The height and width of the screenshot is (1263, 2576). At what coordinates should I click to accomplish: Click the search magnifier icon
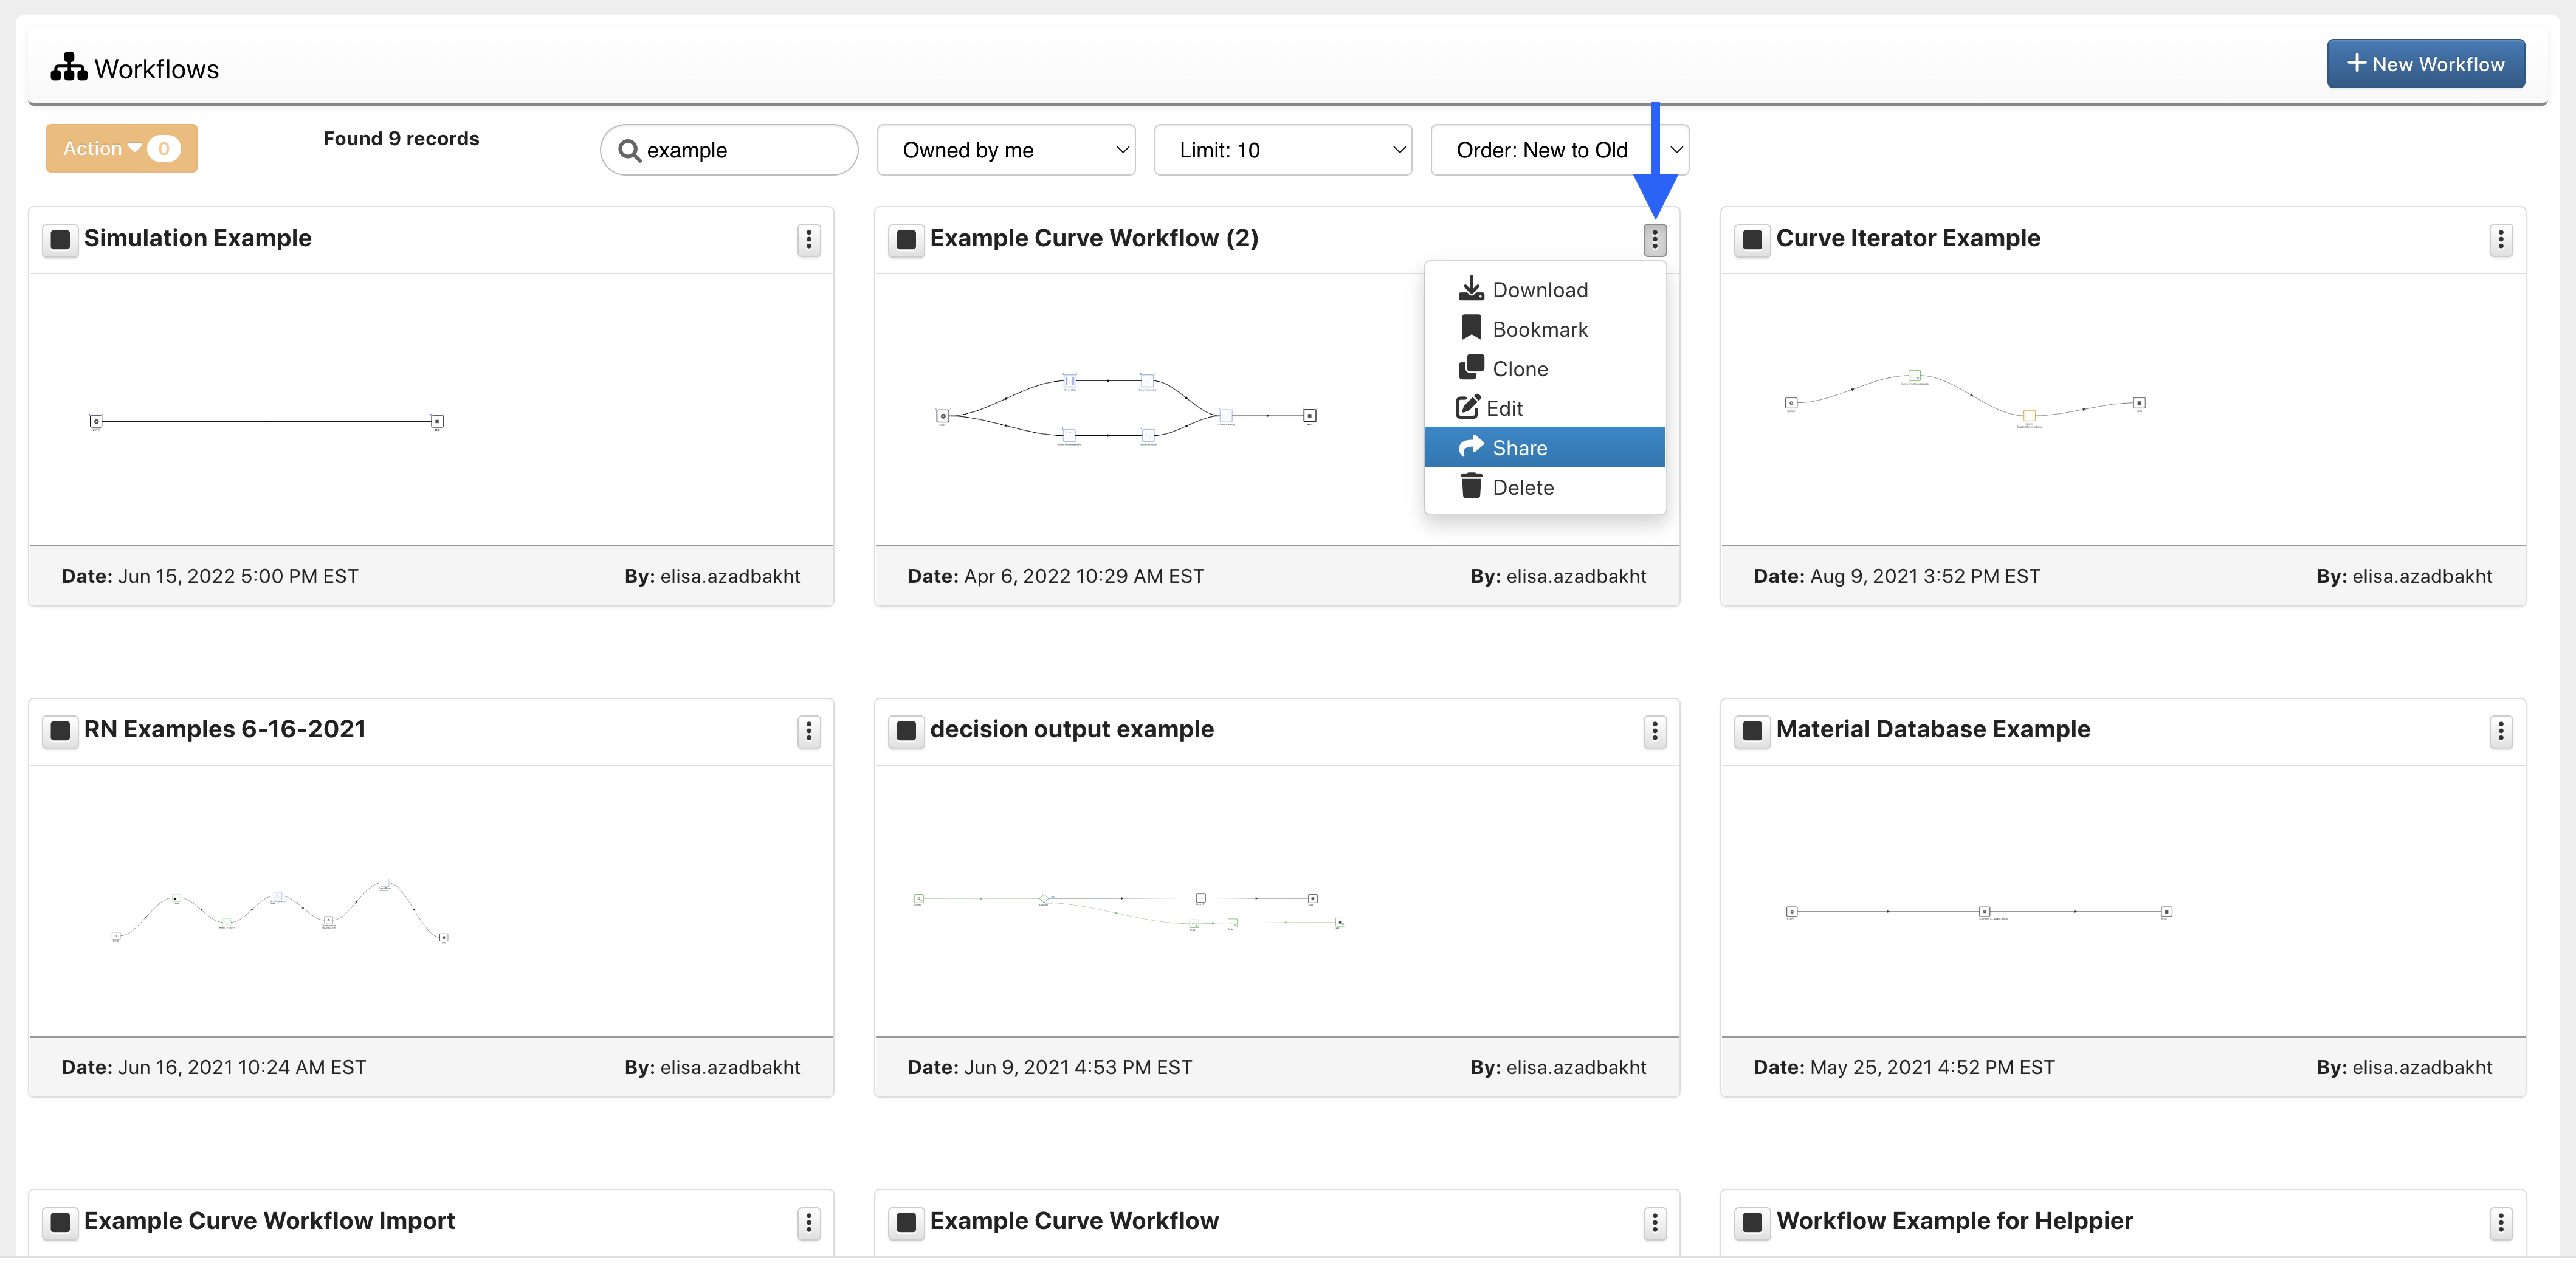[629, 150]
